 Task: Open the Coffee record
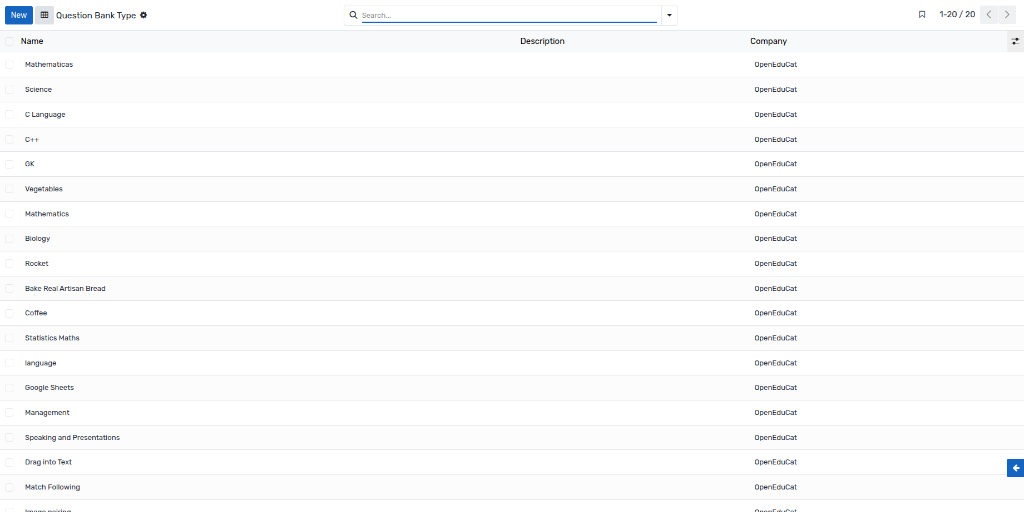point(36,313)
